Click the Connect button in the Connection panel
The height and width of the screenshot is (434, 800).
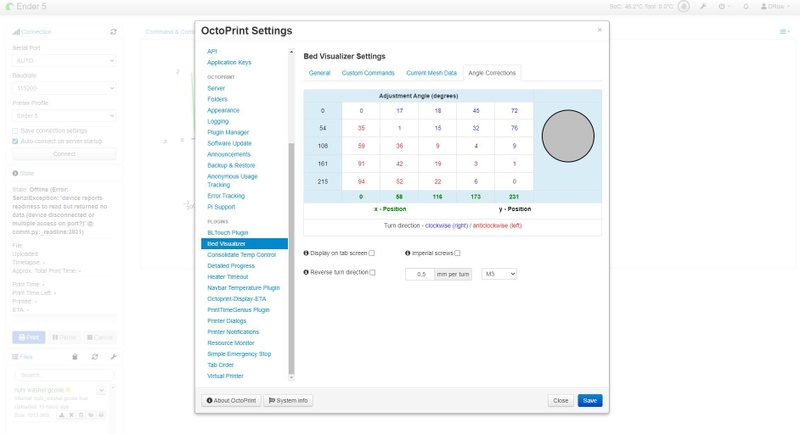(64, 154)
